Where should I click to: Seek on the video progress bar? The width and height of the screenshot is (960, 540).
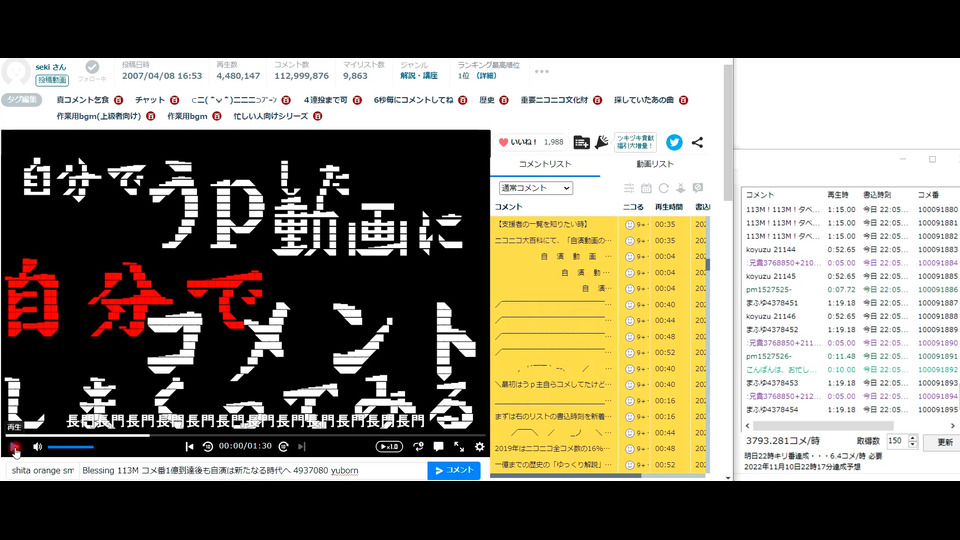(245, 435)
